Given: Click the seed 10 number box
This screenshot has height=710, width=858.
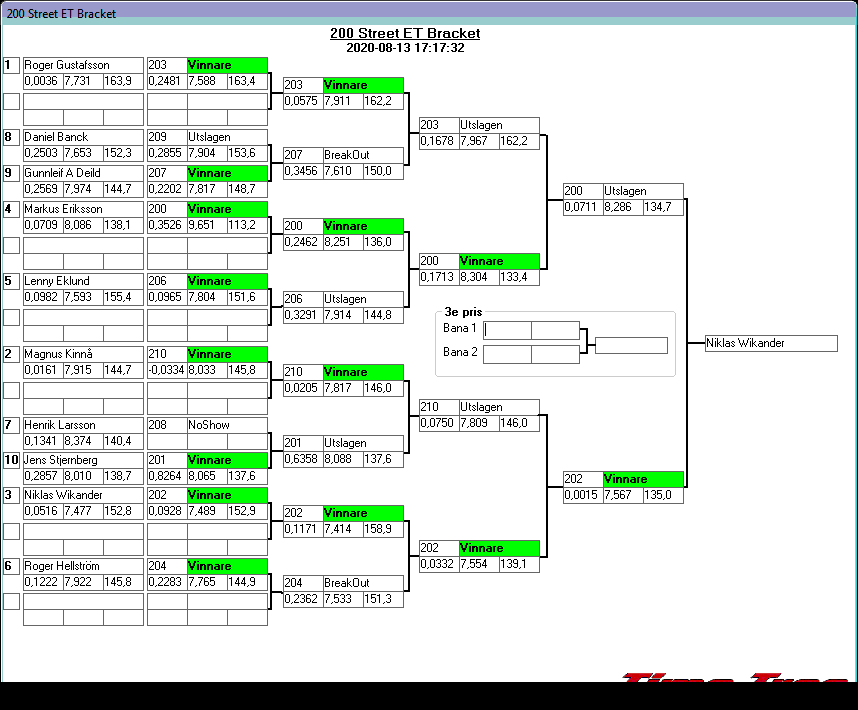Looking at the screenshot, I should (x=11, y=460).
